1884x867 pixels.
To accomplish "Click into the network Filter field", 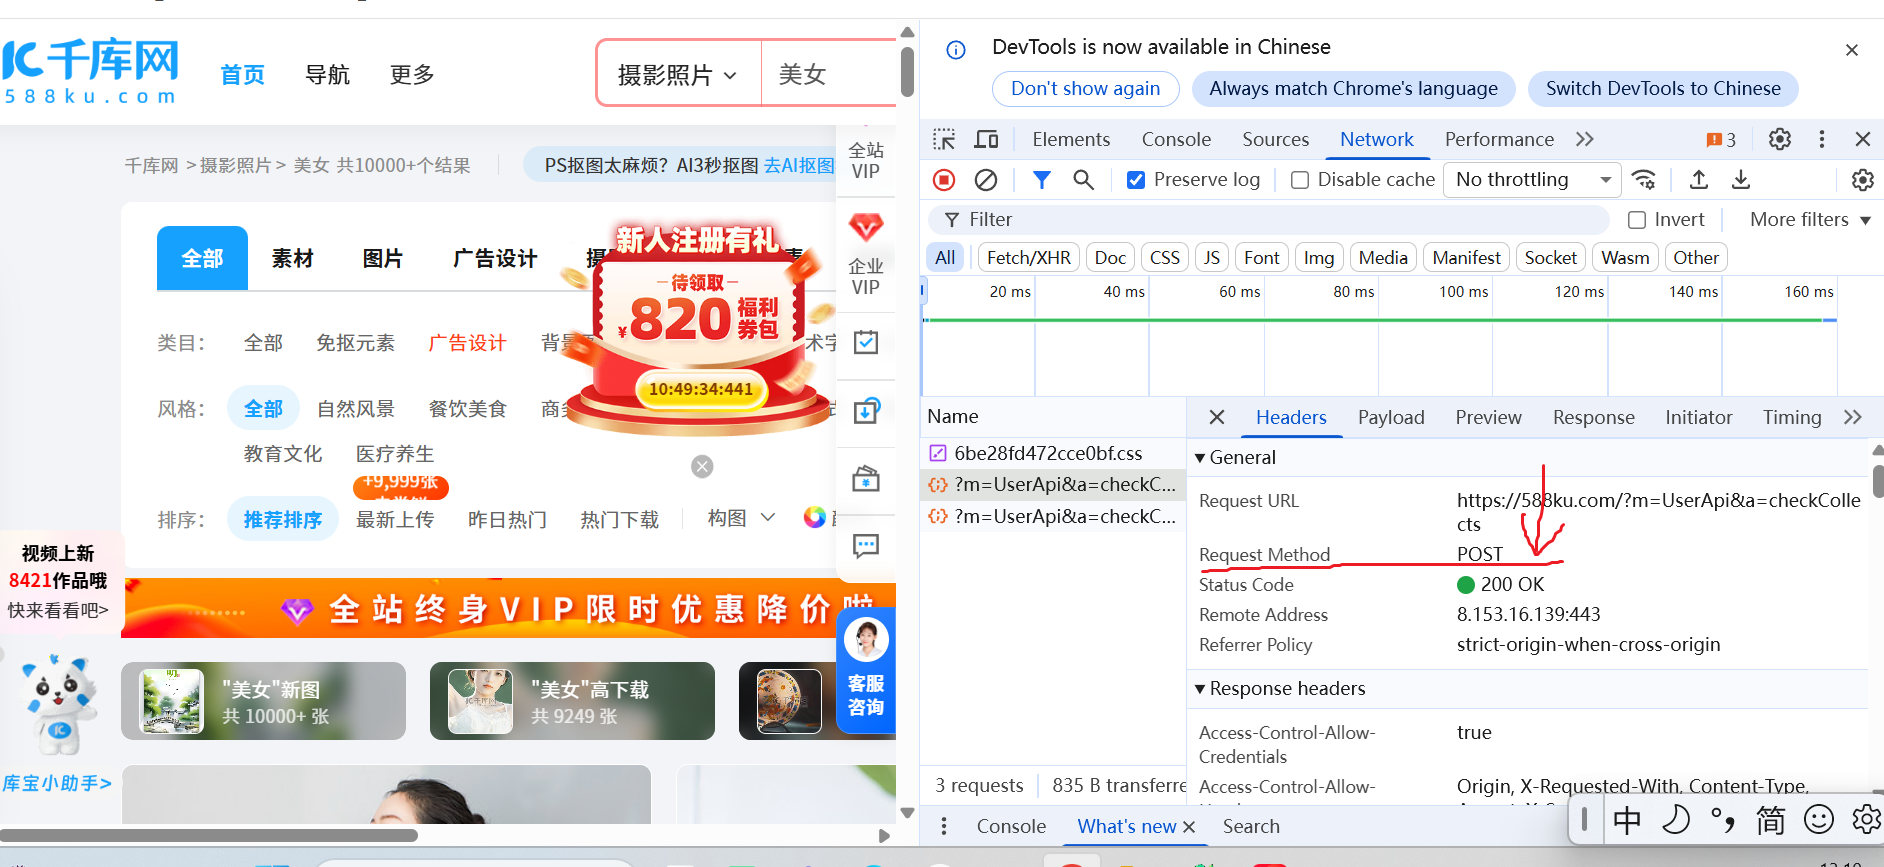I will (1269, 220).
